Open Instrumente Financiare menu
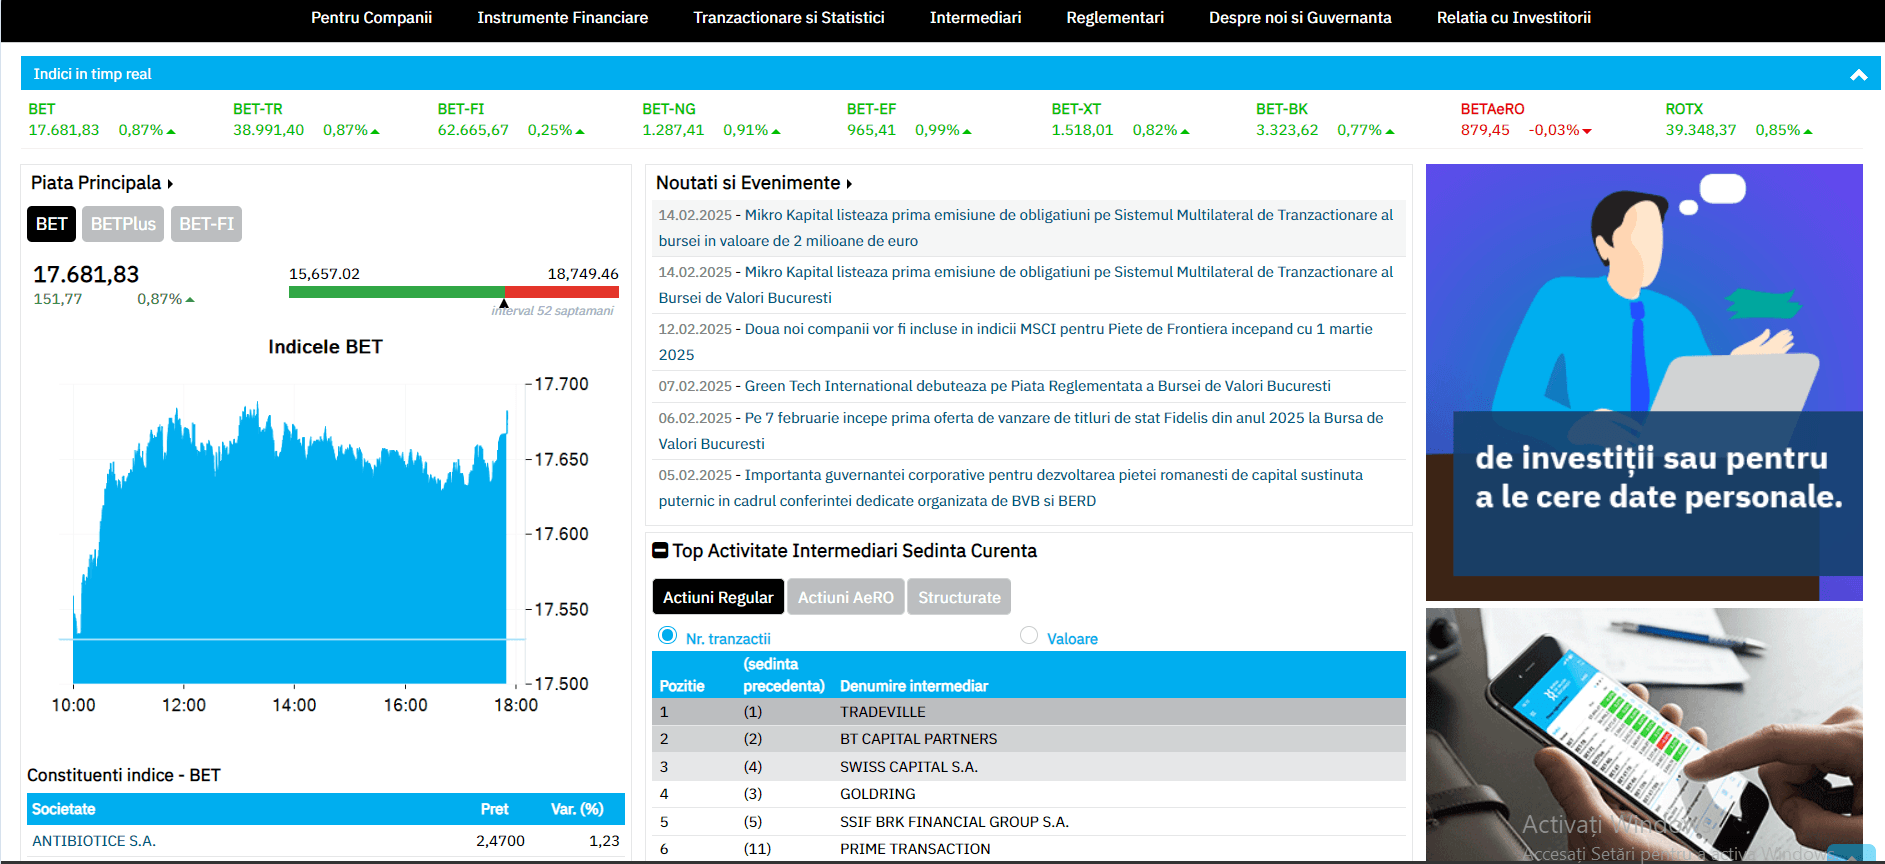Screen dimensions: 1885x864 [562, 18]
